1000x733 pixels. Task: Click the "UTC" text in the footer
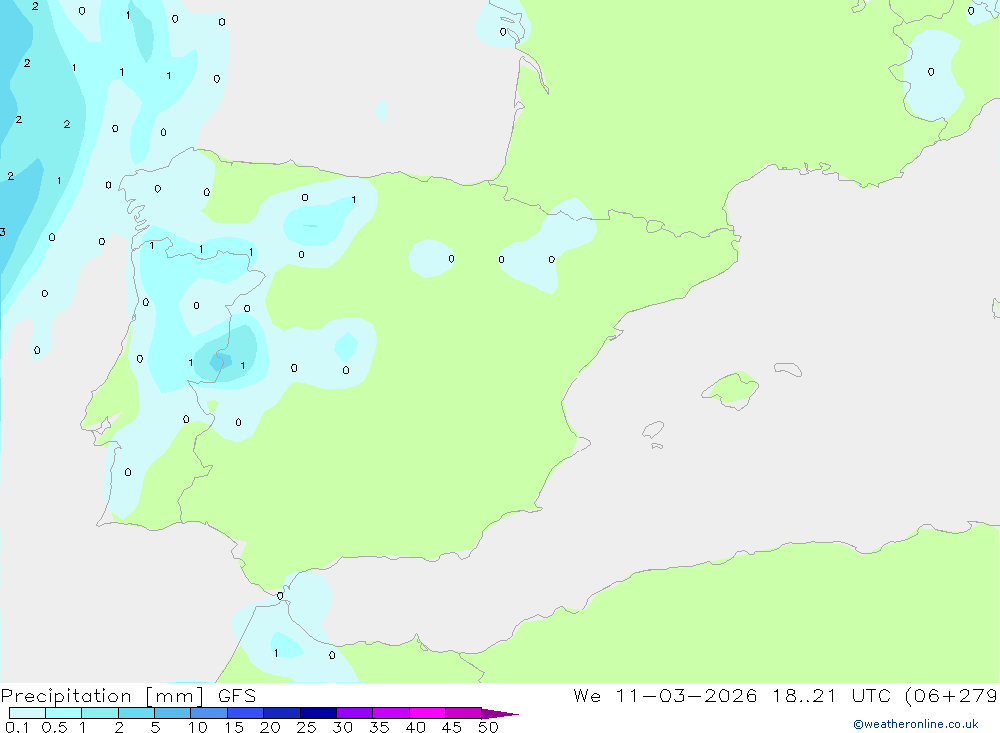click(871, 695)
